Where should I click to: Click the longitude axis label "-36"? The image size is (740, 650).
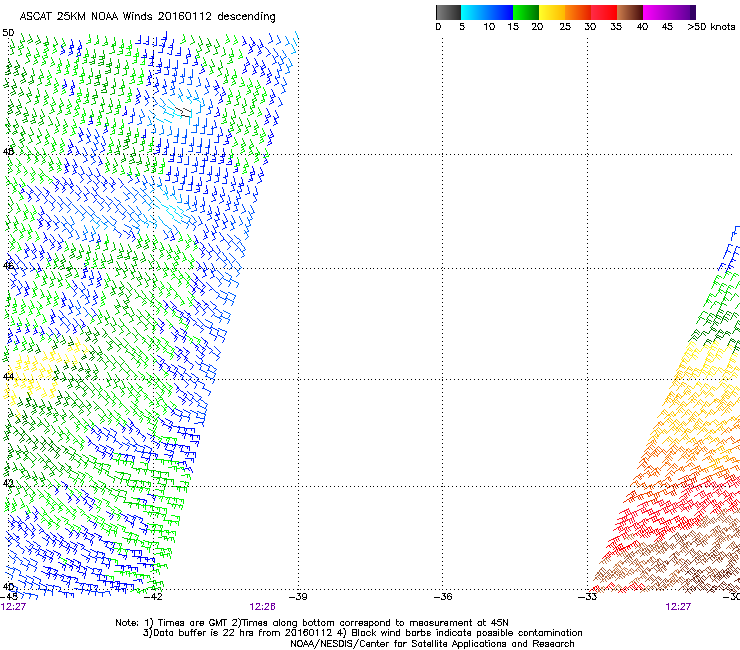[x=443, y=597]
